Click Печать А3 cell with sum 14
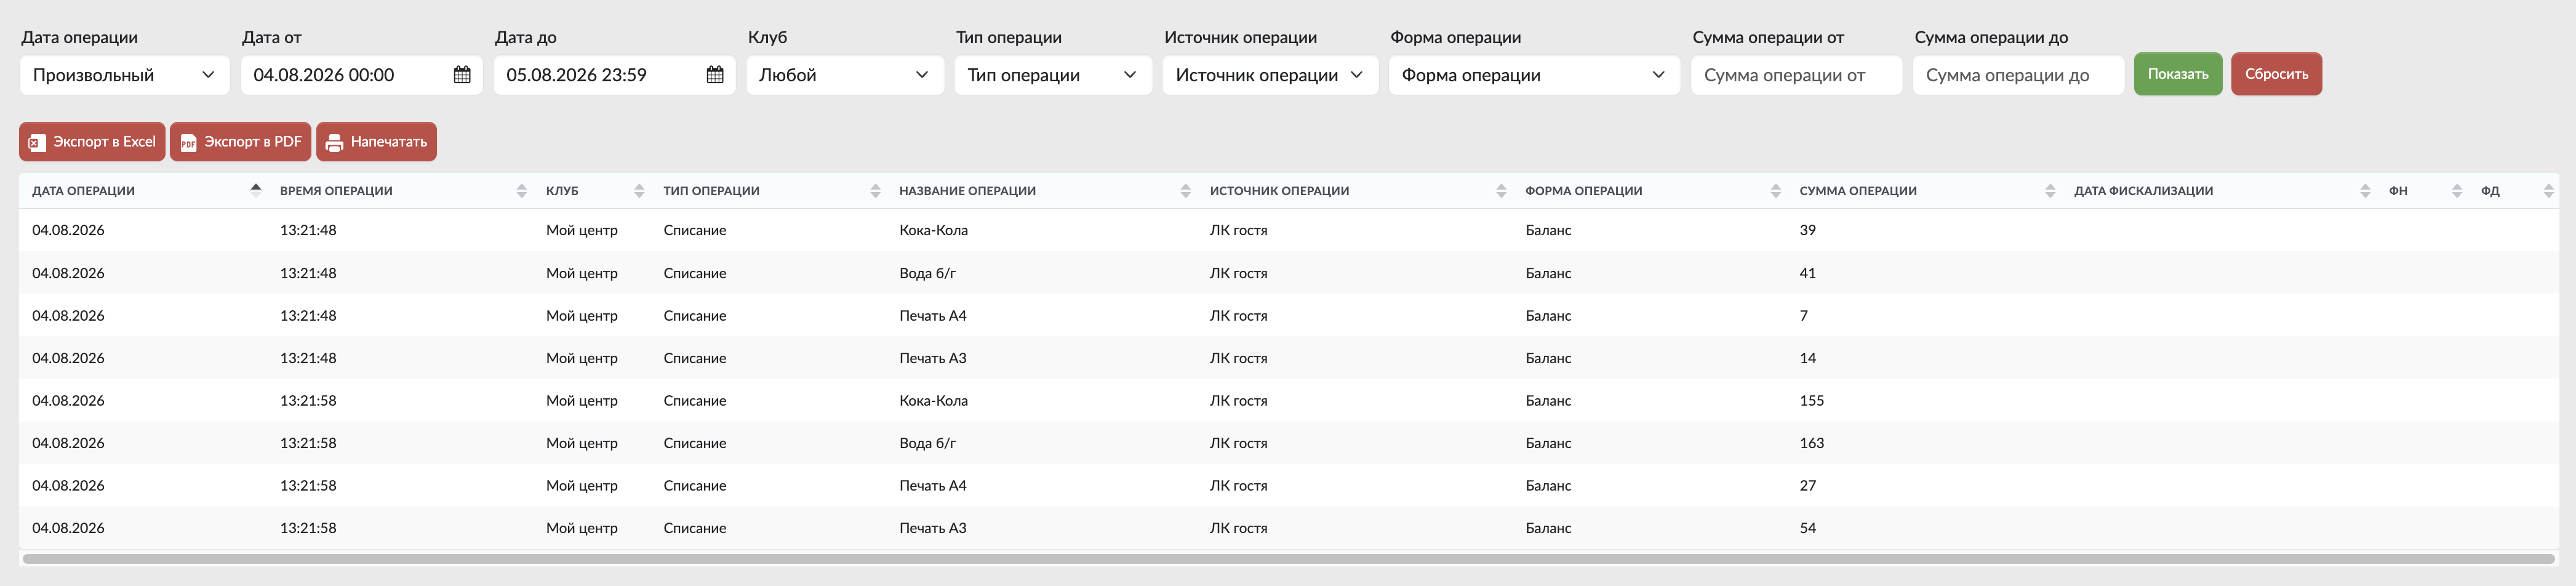The height and width of the screenshot is (586, 2576). point(932,358)
